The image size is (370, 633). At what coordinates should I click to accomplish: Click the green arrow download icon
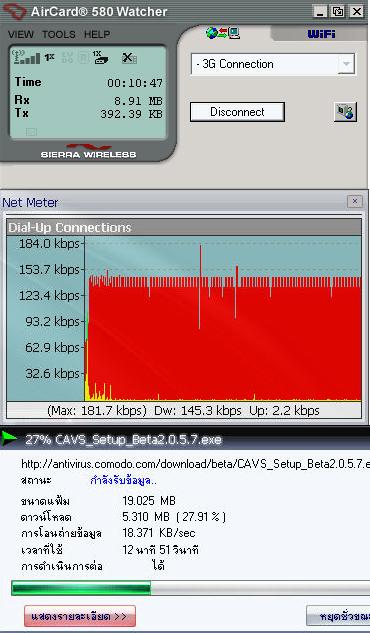tap(8, 439)
